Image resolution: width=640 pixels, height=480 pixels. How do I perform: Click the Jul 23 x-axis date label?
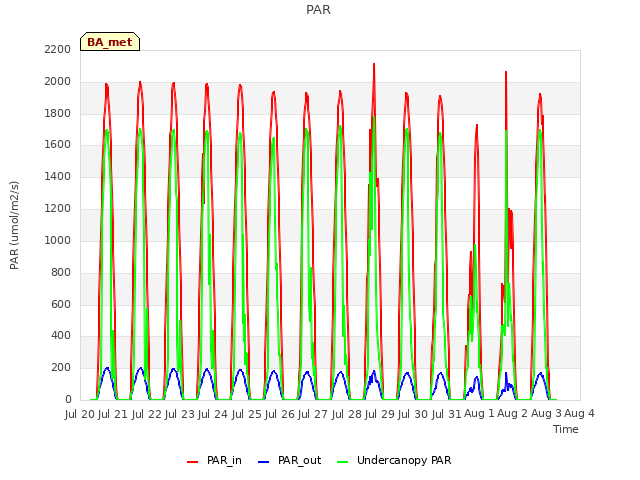[180, 414]
